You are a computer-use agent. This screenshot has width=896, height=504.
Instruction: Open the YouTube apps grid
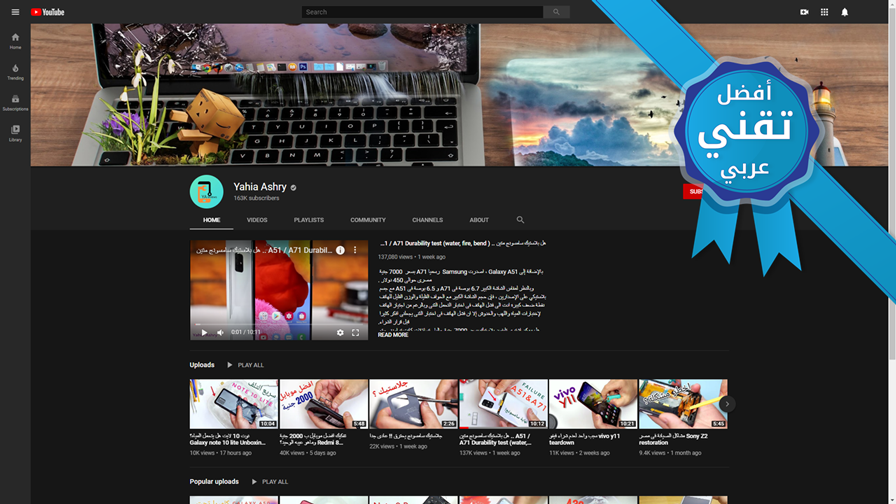[x=824, y=12]
